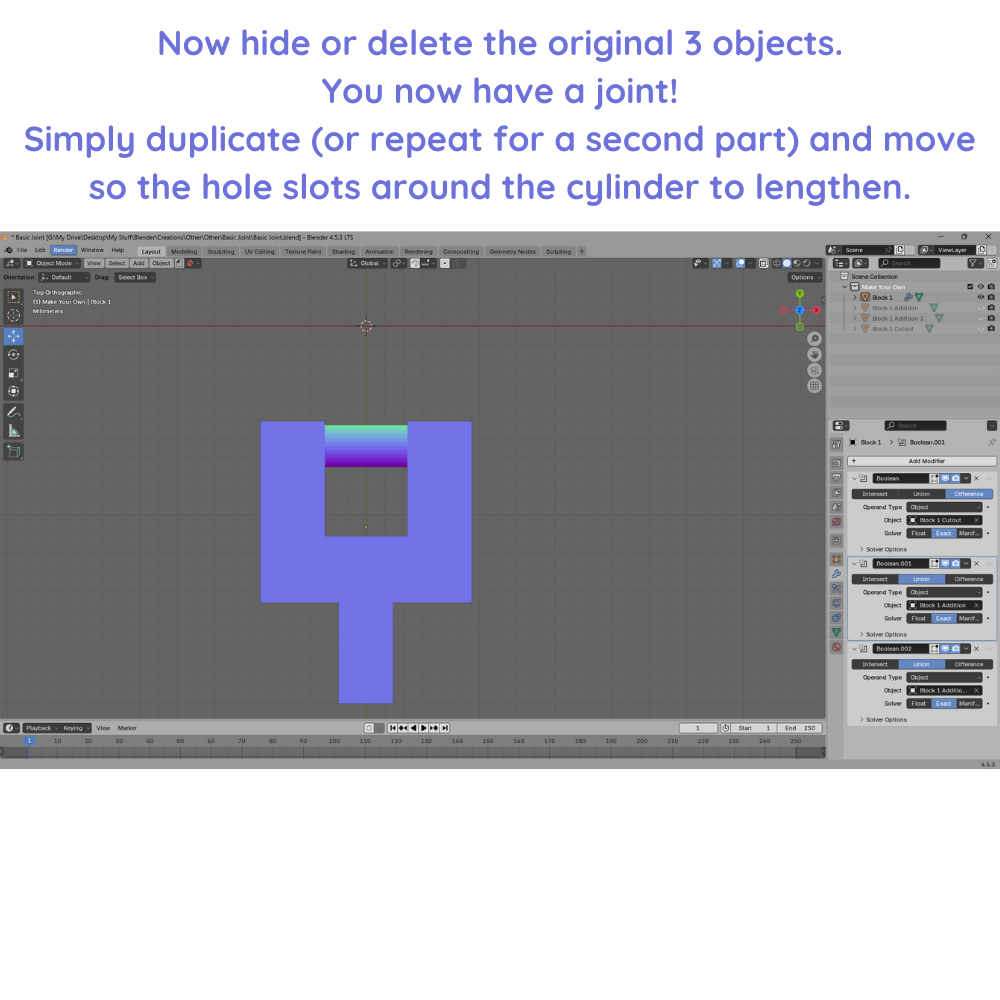Open the Physics properties tab
The image size is (1000, 1000).
(836, 603)
